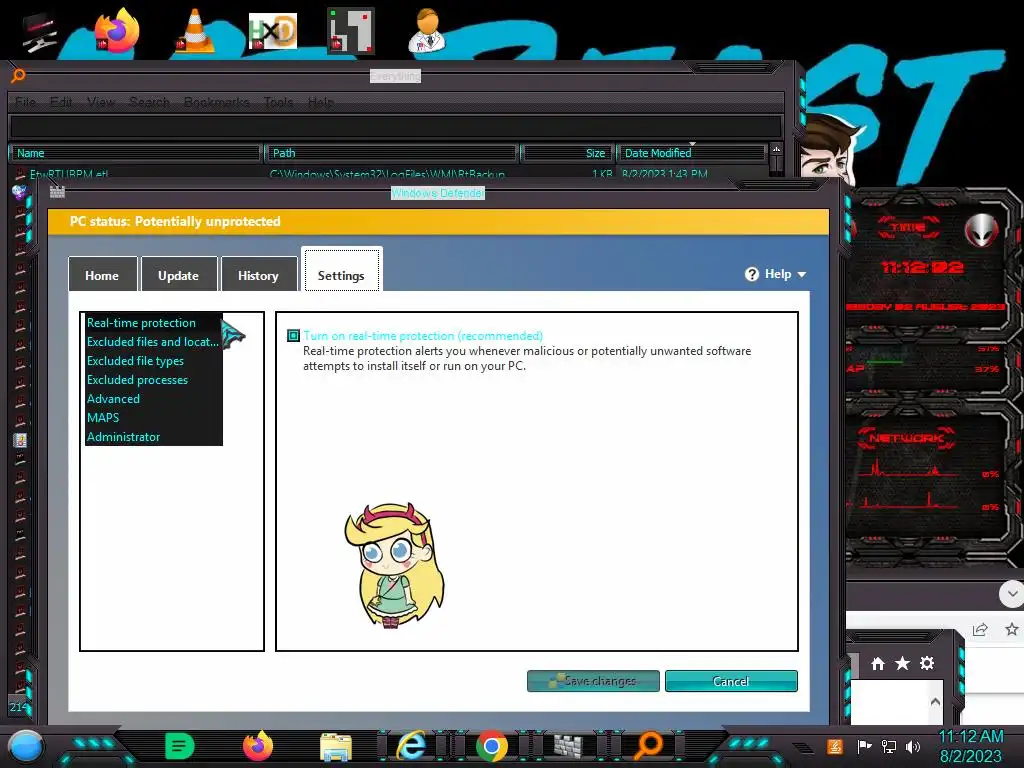This screenshot has height=768, width=1024.
Task: Open the Firefox desktop shortcut
Action: tap(117, 31)
